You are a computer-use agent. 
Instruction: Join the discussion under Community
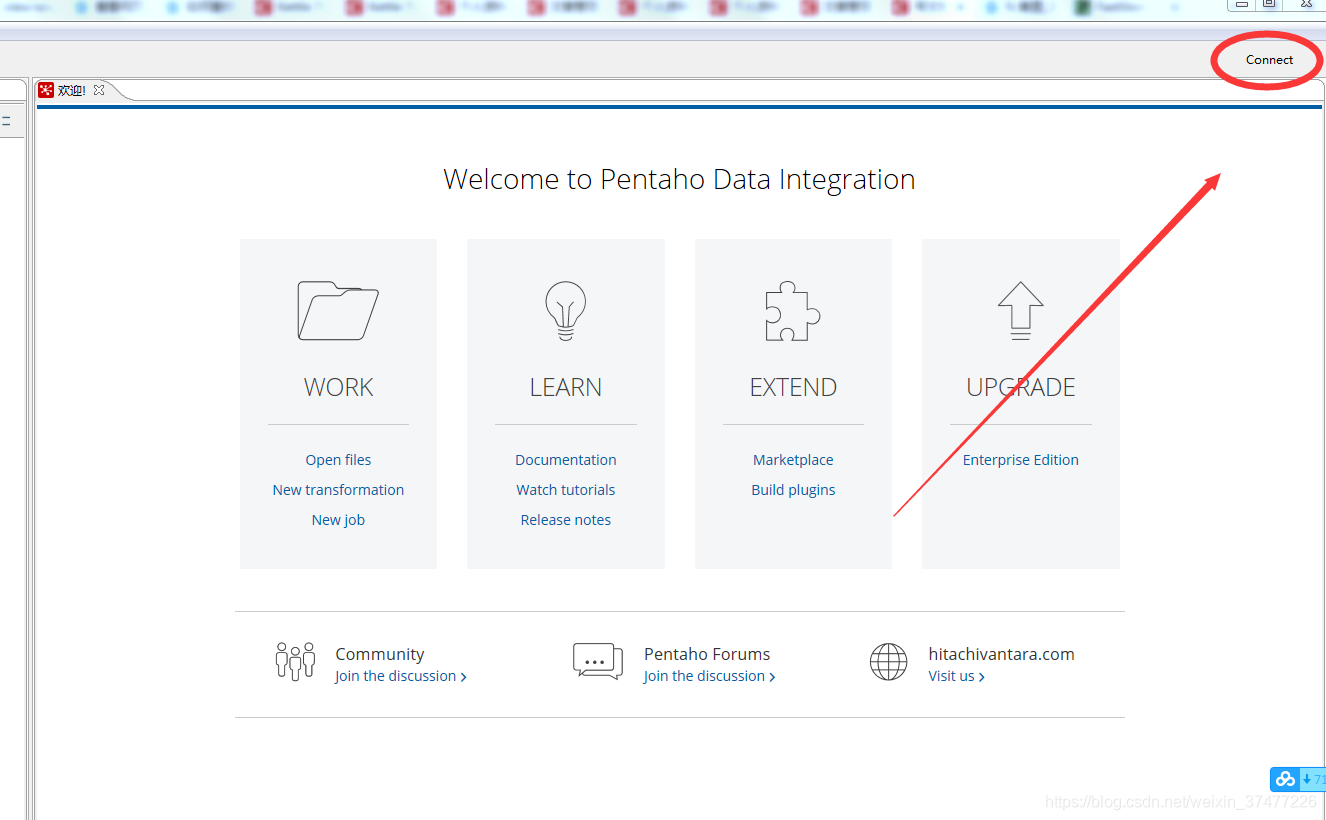[401, 676]
